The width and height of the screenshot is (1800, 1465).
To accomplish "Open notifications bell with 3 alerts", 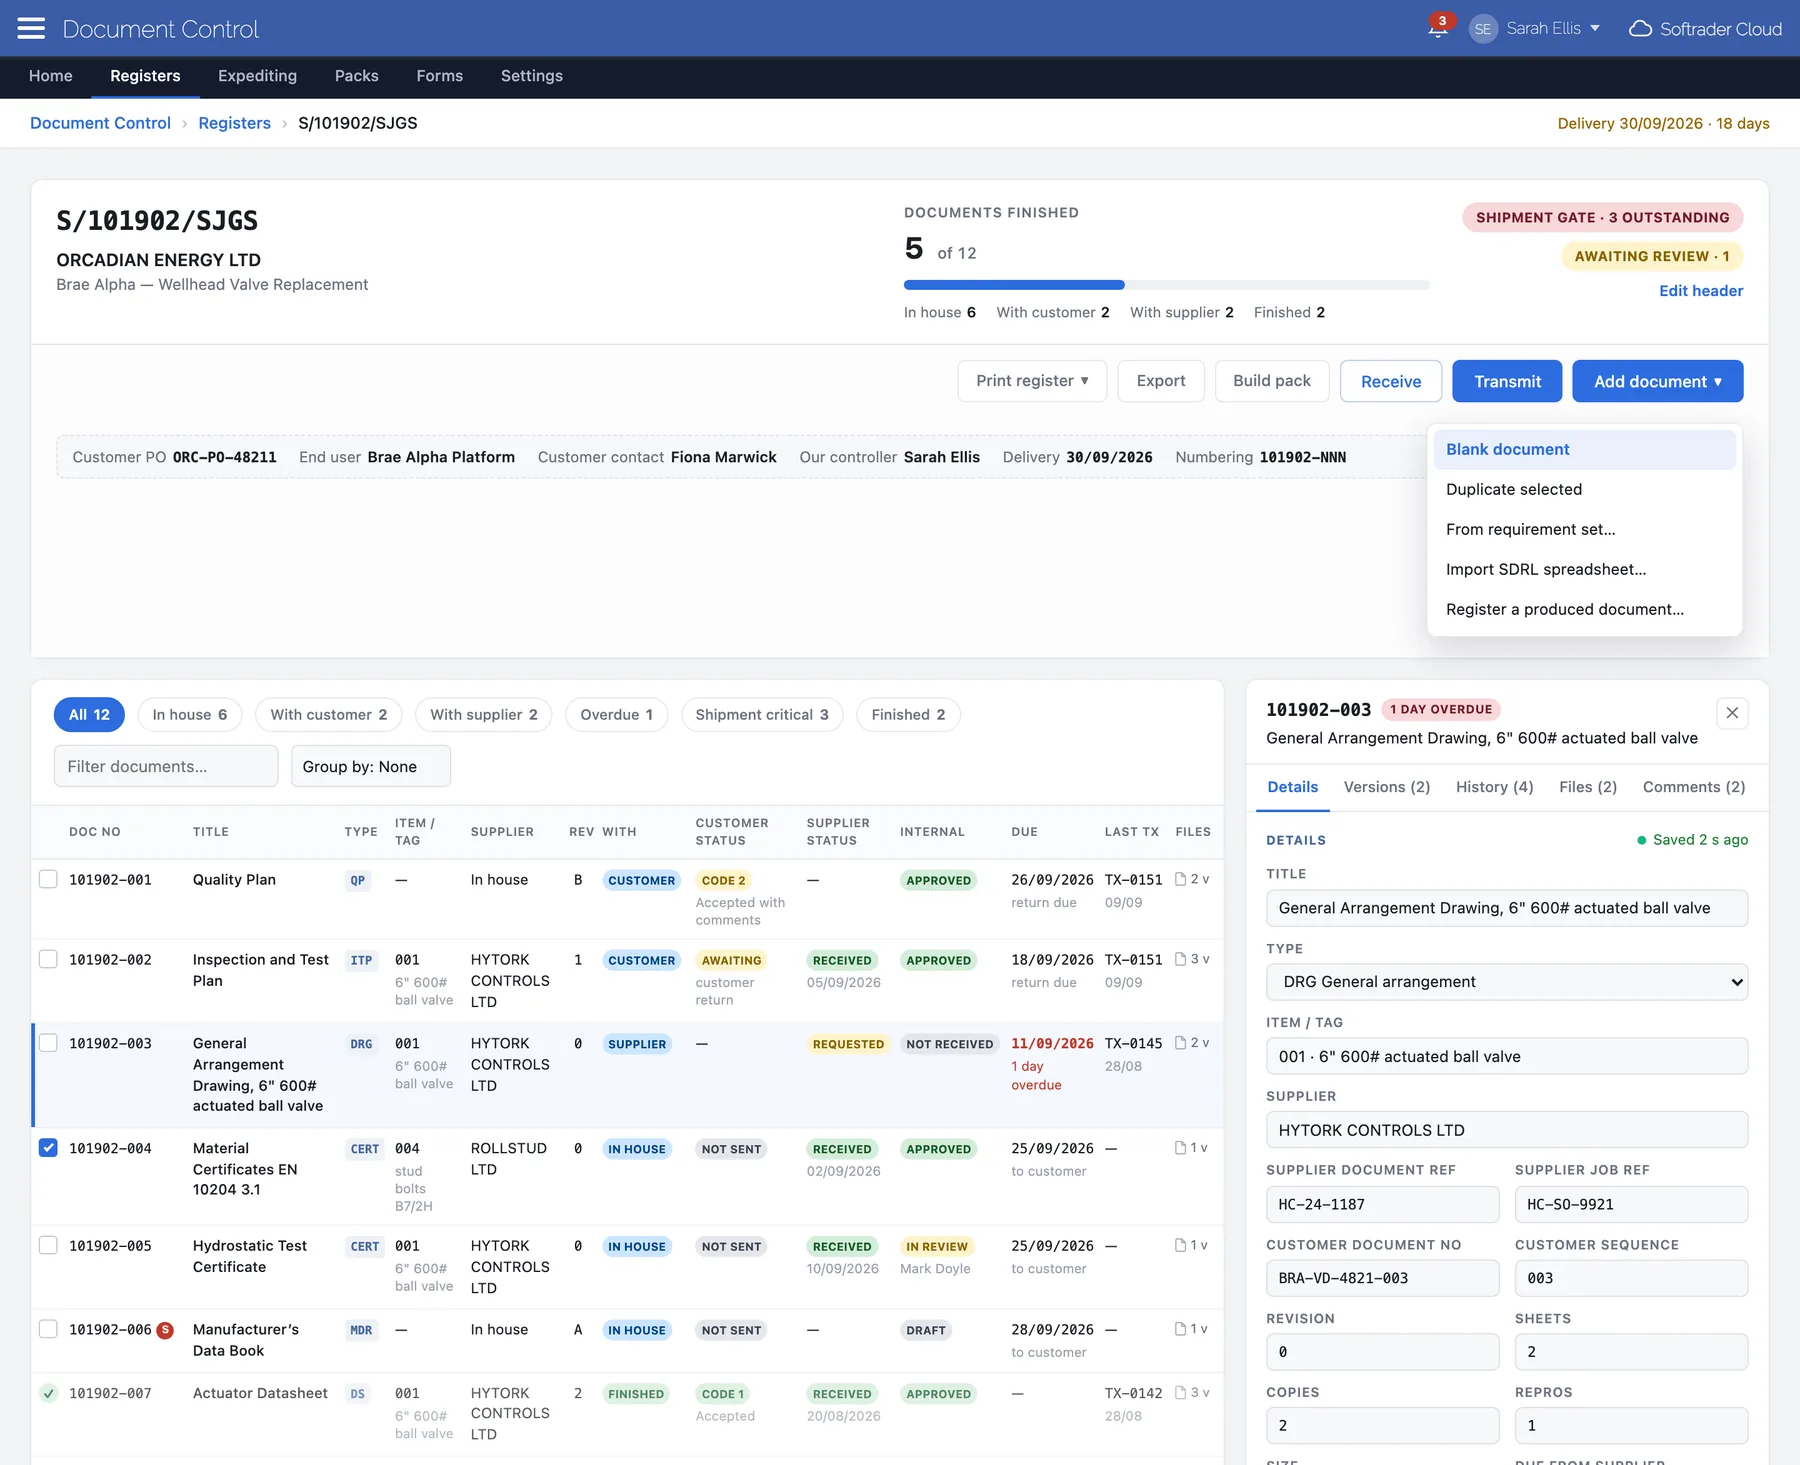I will tap(1438, 27).
